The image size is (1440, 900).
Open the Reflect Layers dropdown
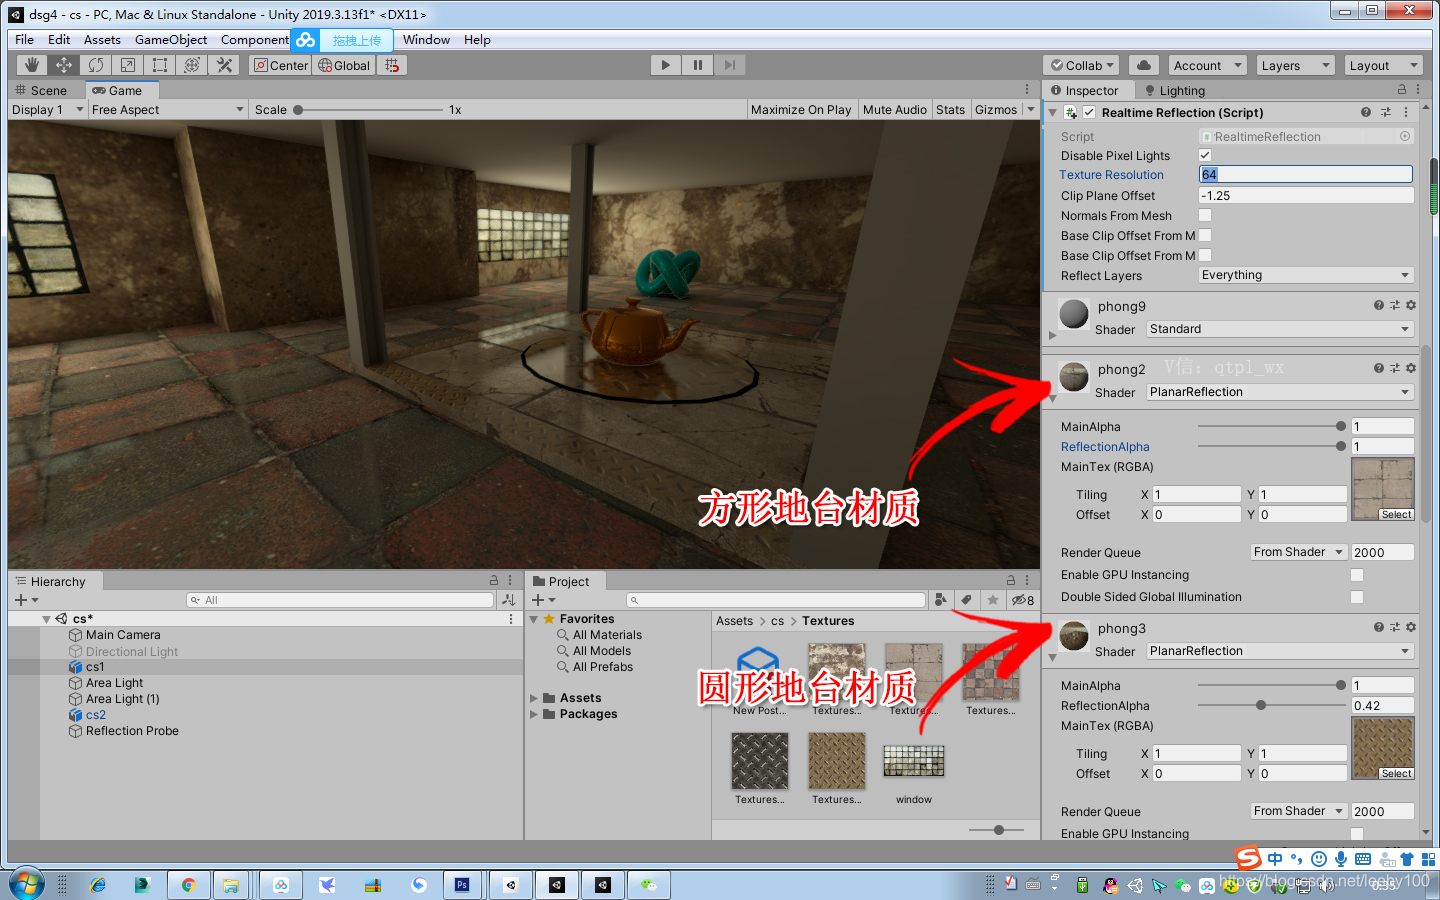click(1306, 275)
